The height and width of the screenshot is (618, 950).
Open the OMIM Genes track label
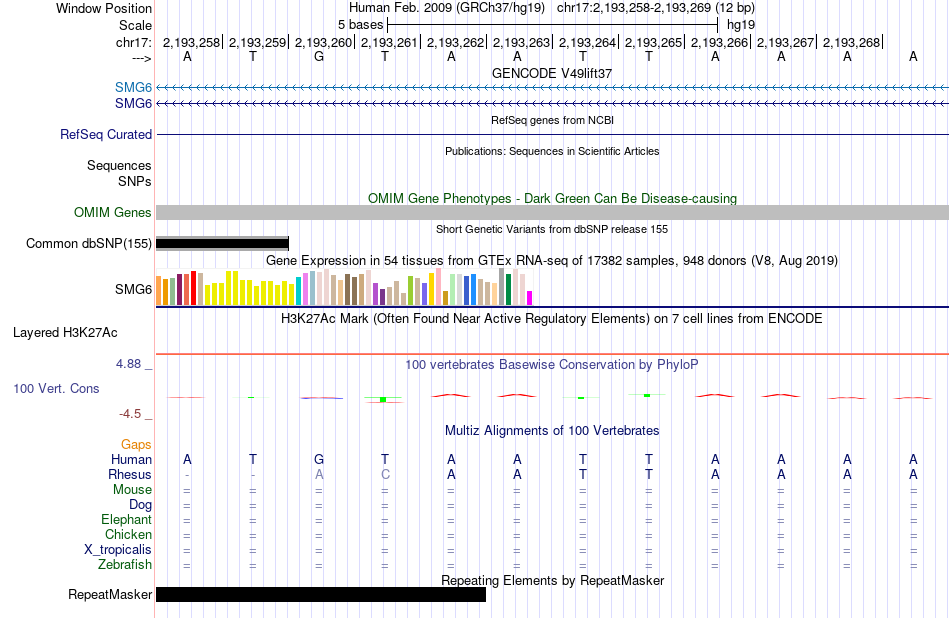coord(112,213)
